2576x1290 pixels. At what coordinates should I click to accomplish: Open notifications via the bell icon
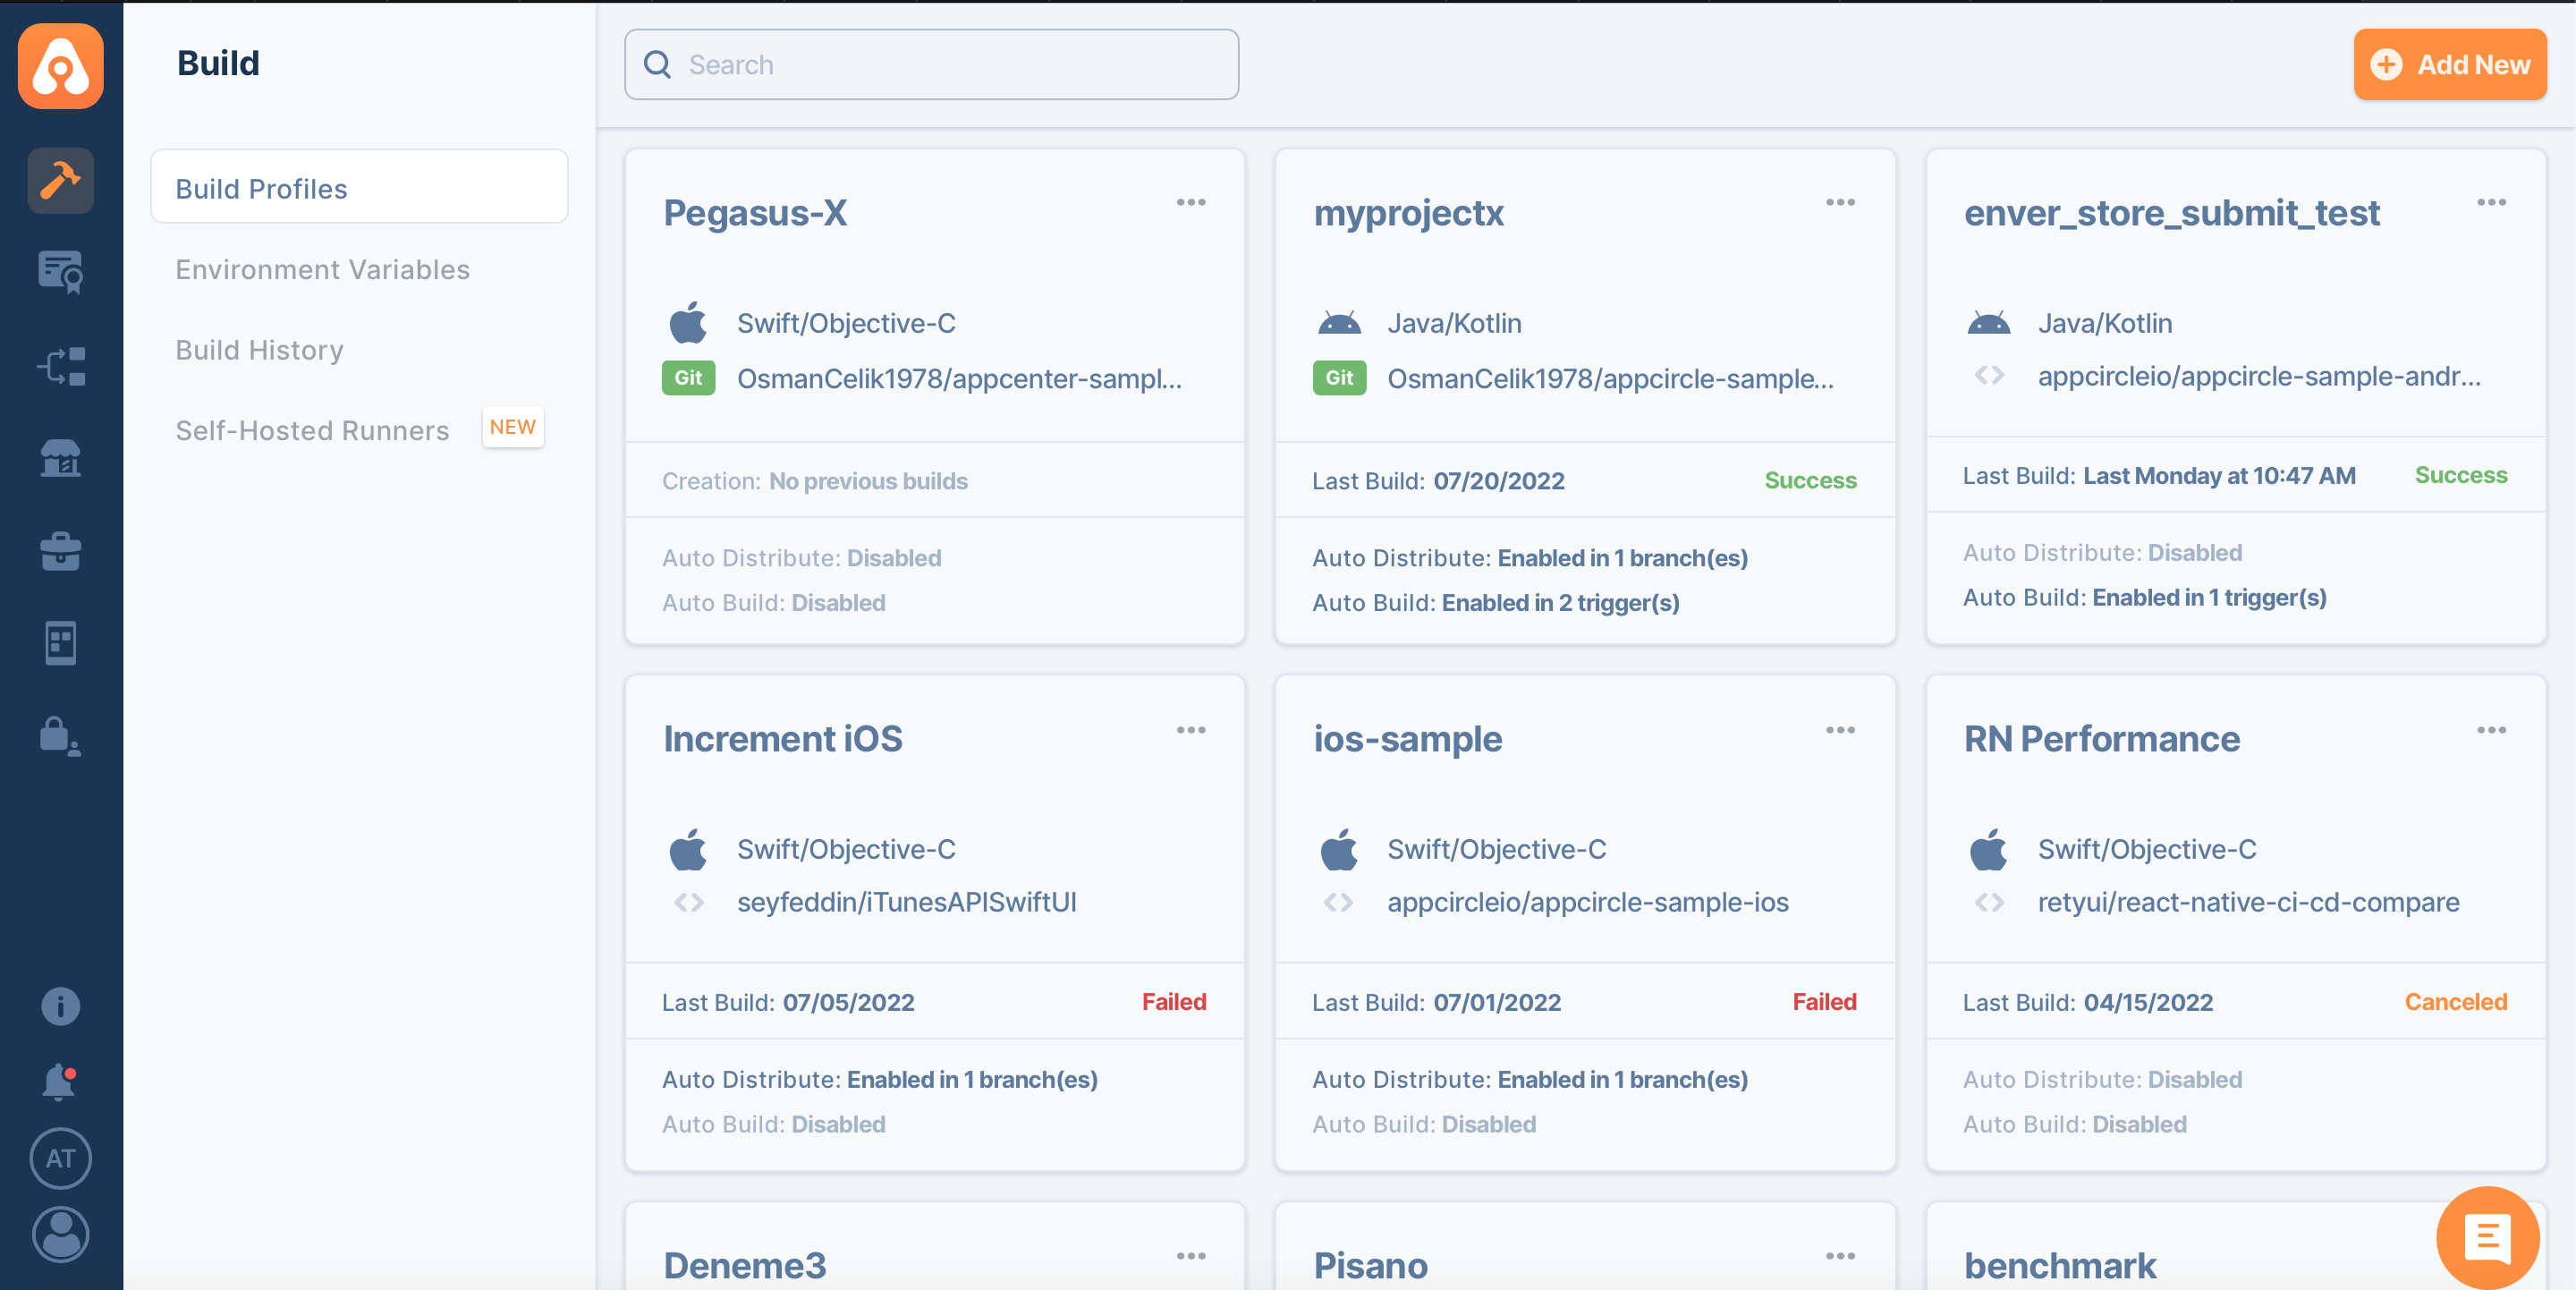tap(60, 1082)
